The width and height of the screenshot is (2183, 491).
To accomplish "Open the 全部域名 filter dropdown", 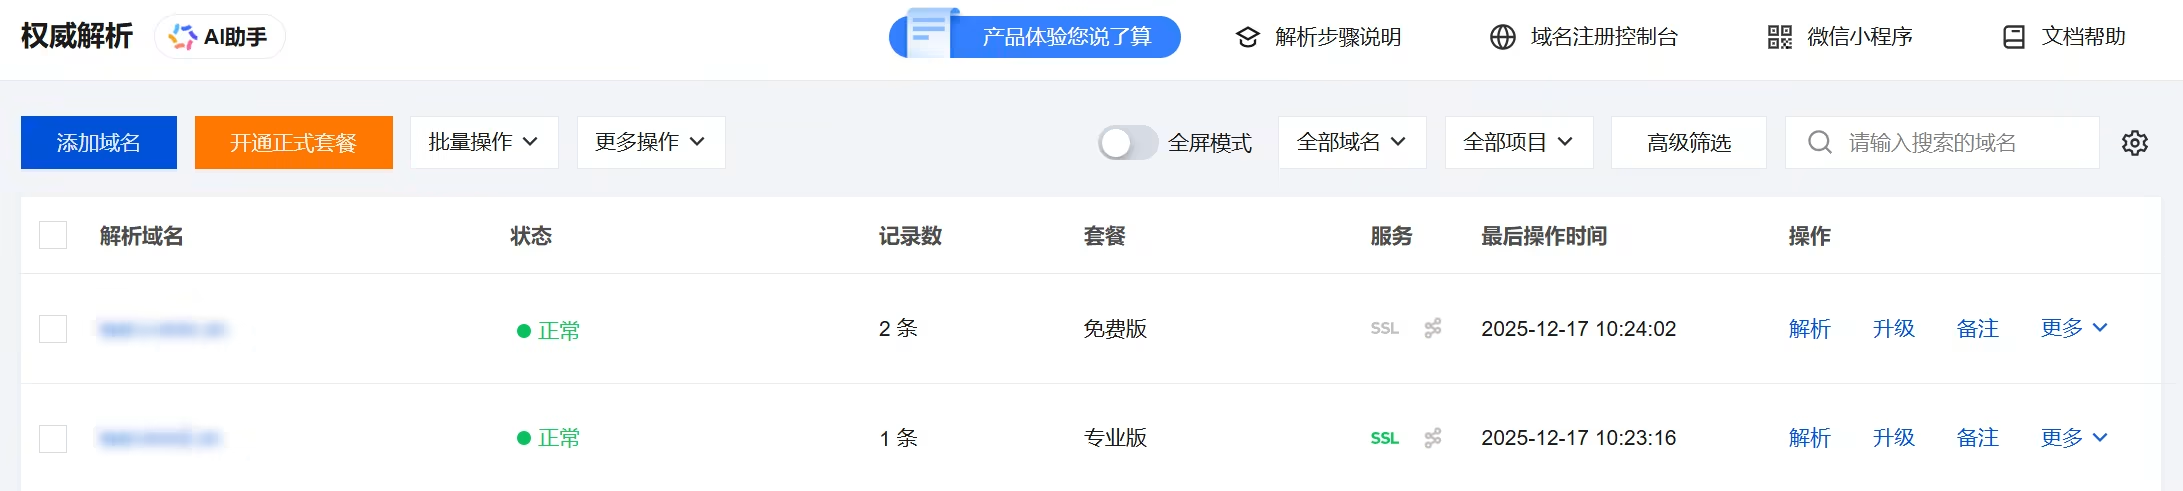I will click(1352, 142).
